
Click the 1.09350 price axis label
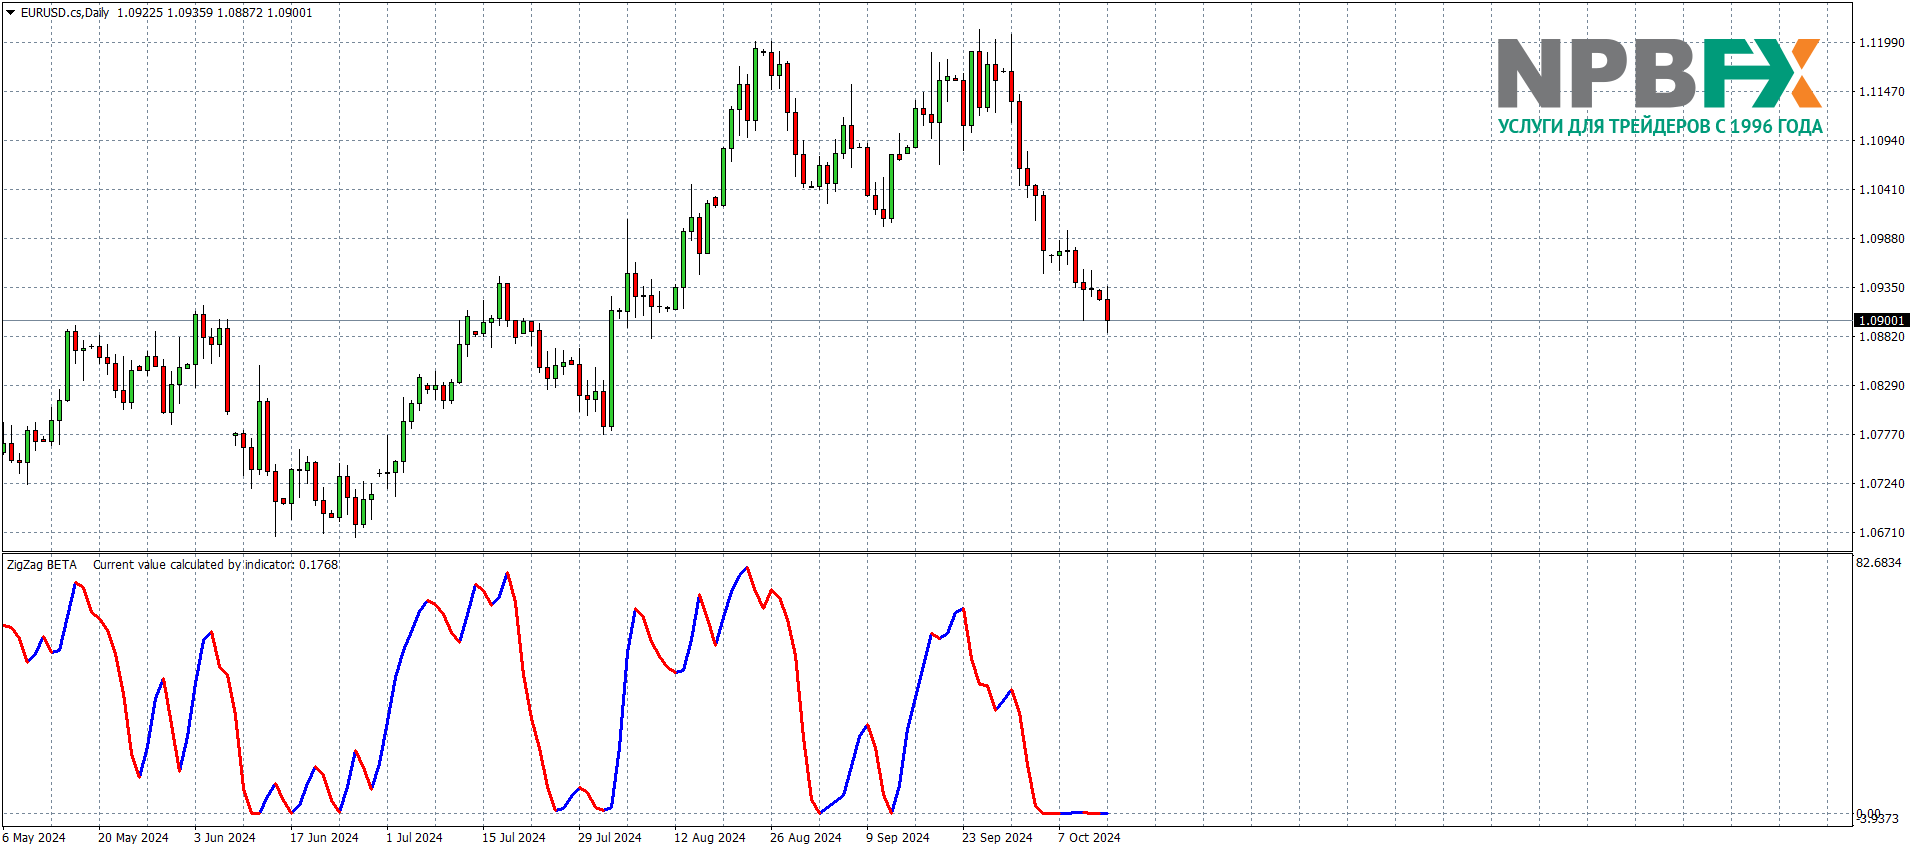coord(1881,288)
